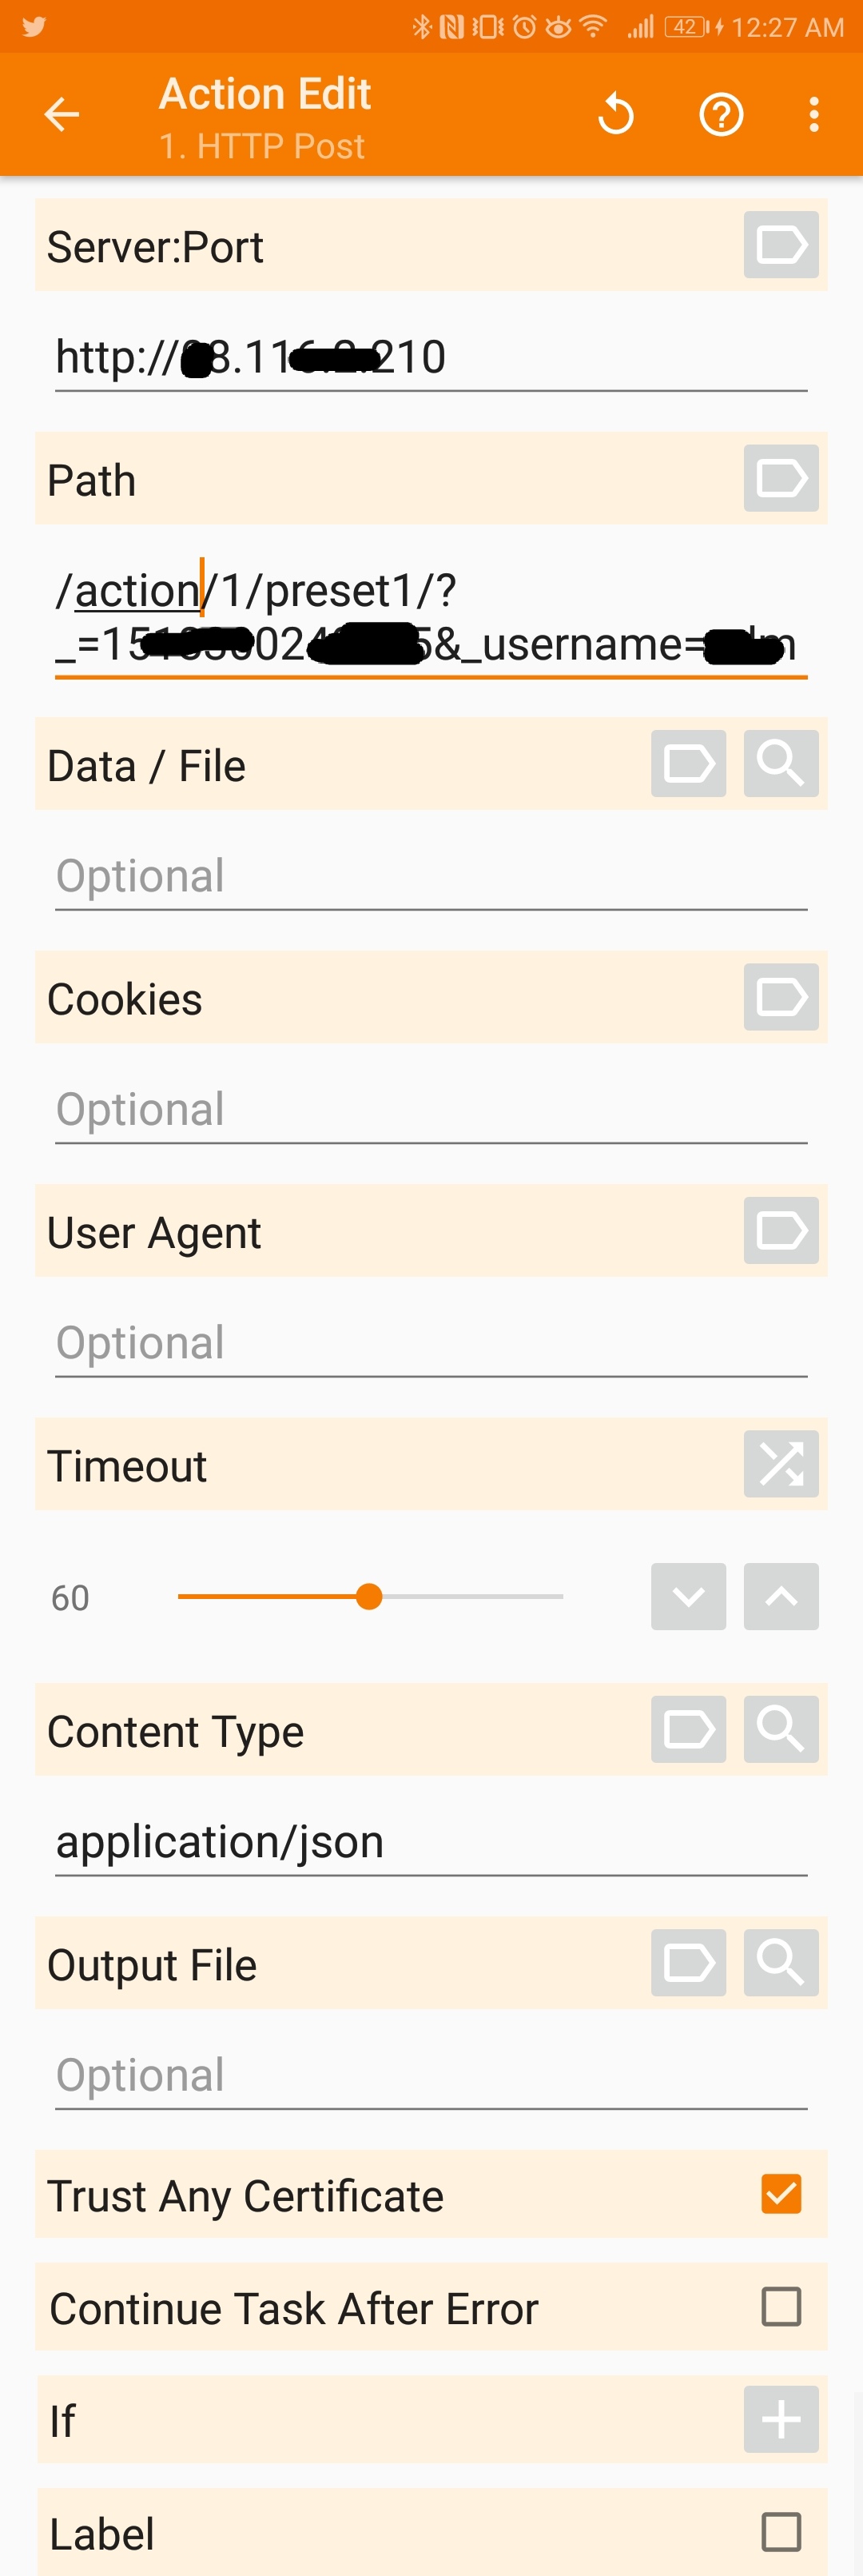Open the overflow menu
863x2576 pixels.
tap(813, 114)
